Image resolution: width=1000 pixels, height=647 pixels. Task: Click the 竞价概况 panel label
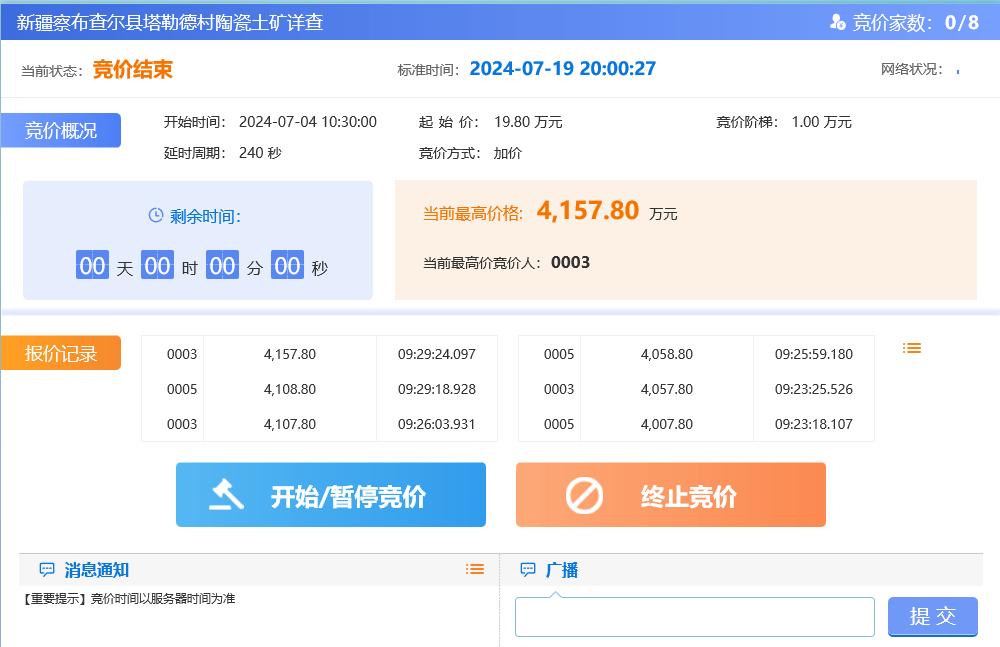pos(64,130)
